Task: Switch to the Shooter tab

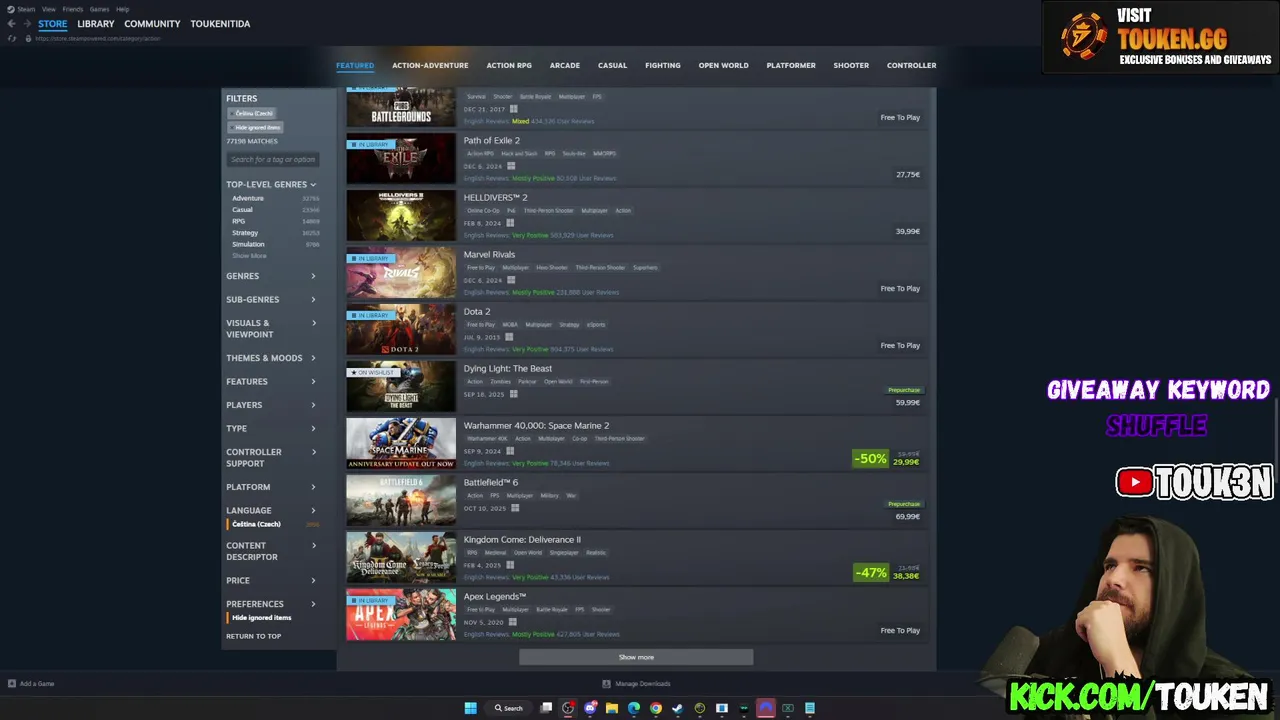Action: (x=851, y=65)
